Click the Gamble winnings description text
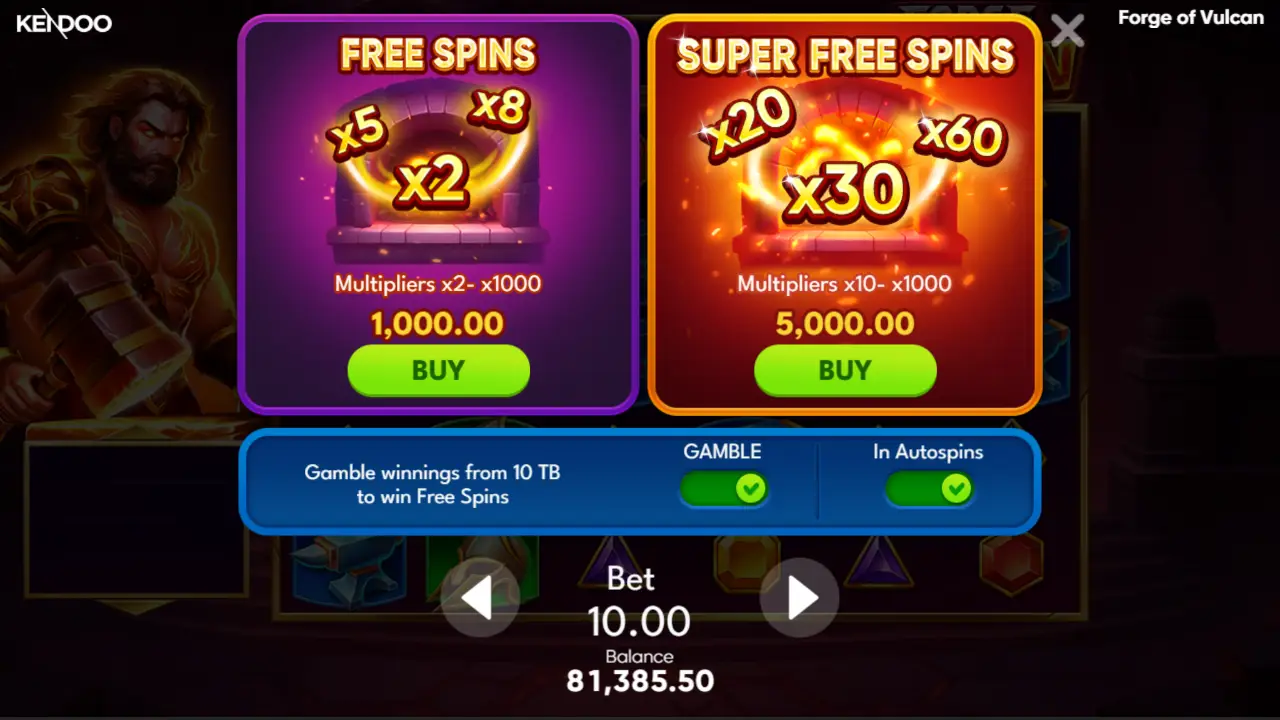The width and height of the screenshot is (1280, 720). pos(432,484)
